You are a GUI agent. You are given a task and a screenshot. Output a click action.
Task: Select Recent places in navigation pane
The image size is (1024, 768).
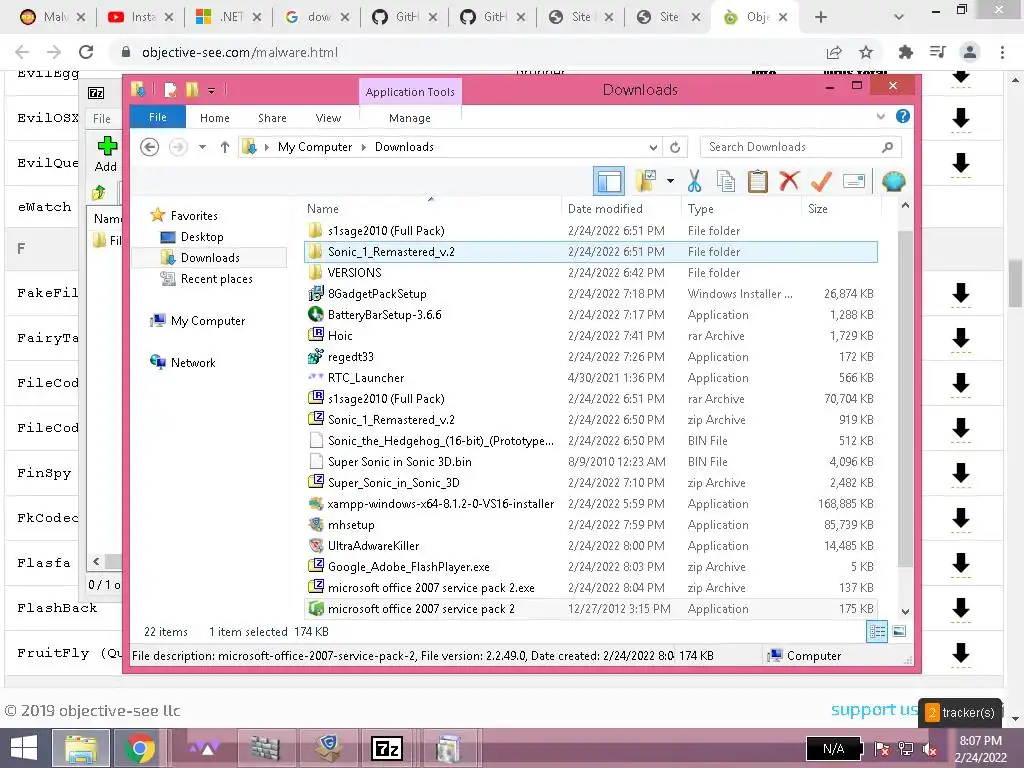pyautogui.click(x=216, y=279)
